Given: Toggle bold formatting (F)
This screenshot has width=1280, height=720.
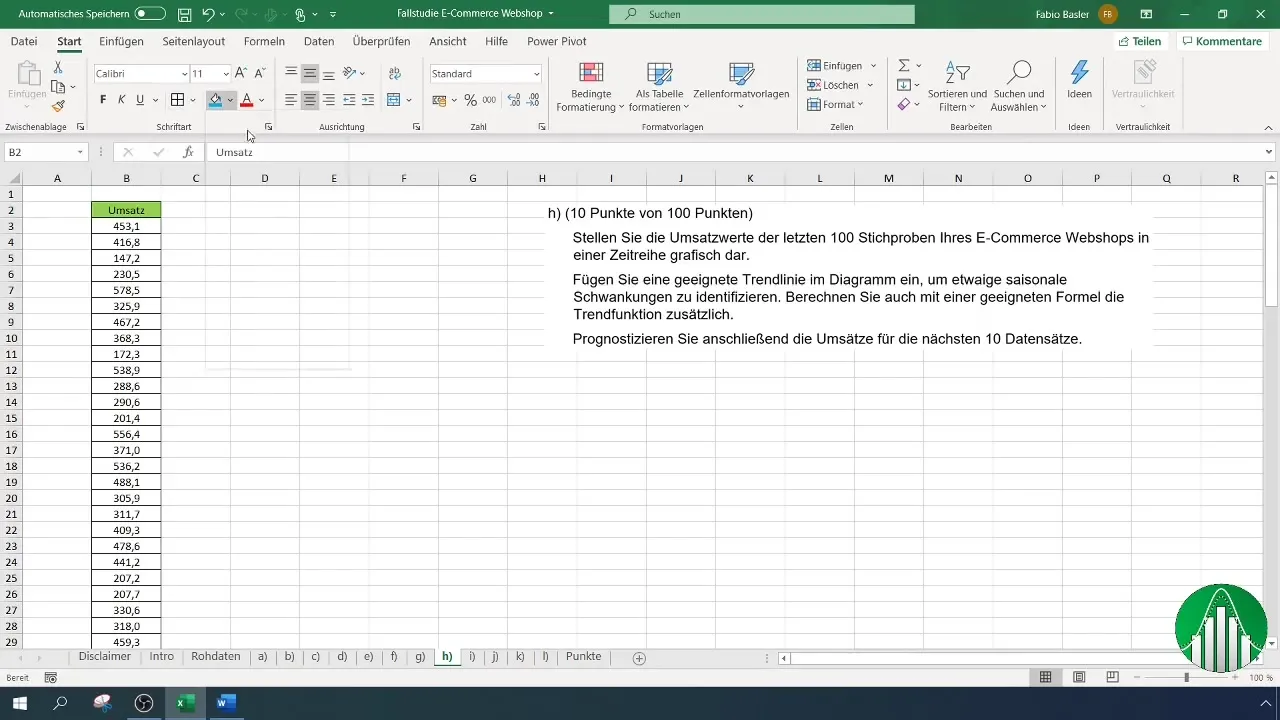Looking at the screenshot, I should [x=103, y=100].
